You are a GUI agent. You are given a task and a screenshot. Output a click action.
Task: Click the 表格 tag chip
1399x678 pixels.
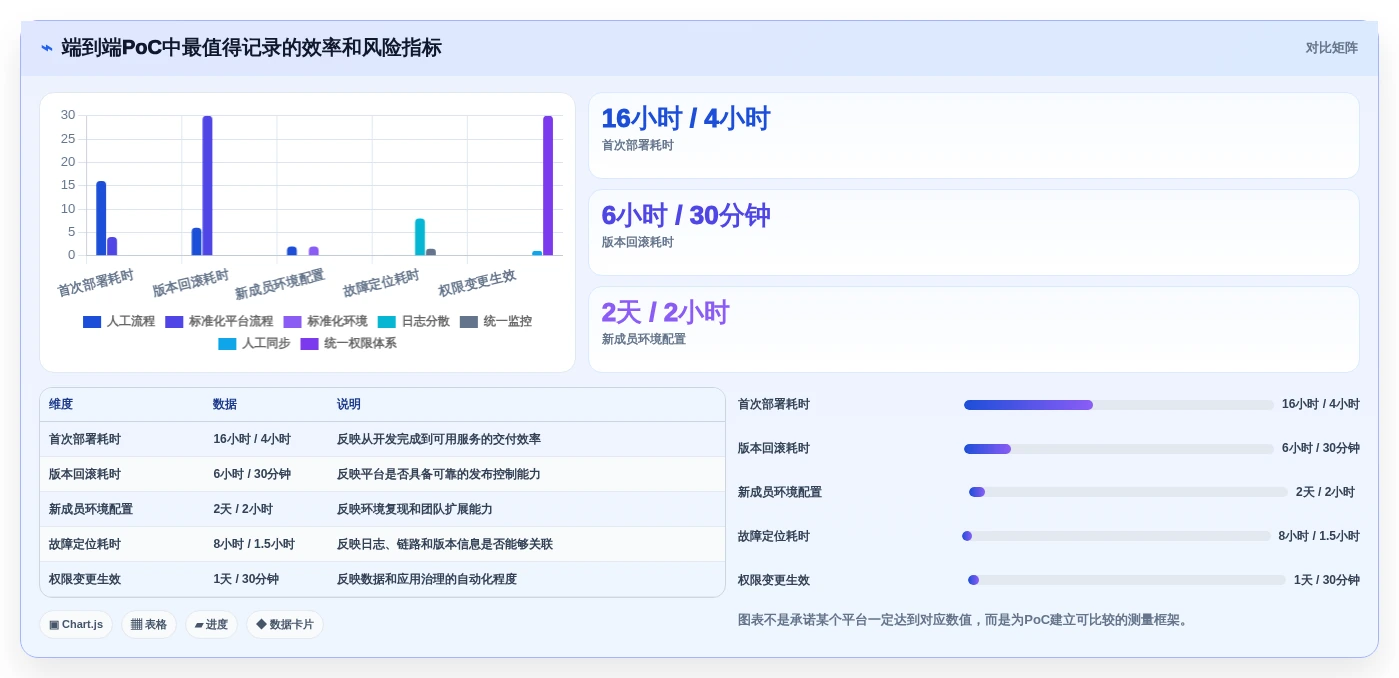tap(149, 625)
